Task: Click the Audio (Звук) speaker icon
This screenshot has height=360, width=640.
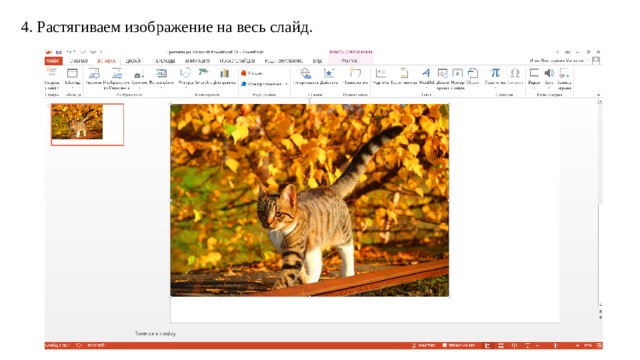Action: pos(549,73)
